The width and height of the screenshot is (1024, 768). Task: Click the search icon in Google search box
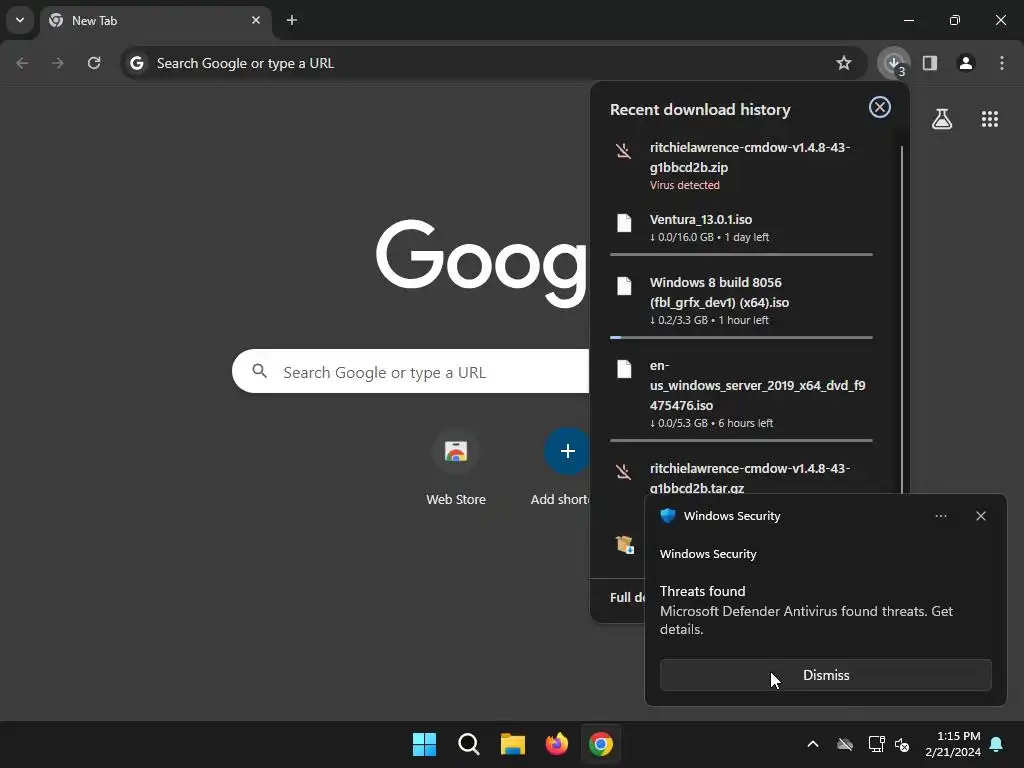coord(259,371)
